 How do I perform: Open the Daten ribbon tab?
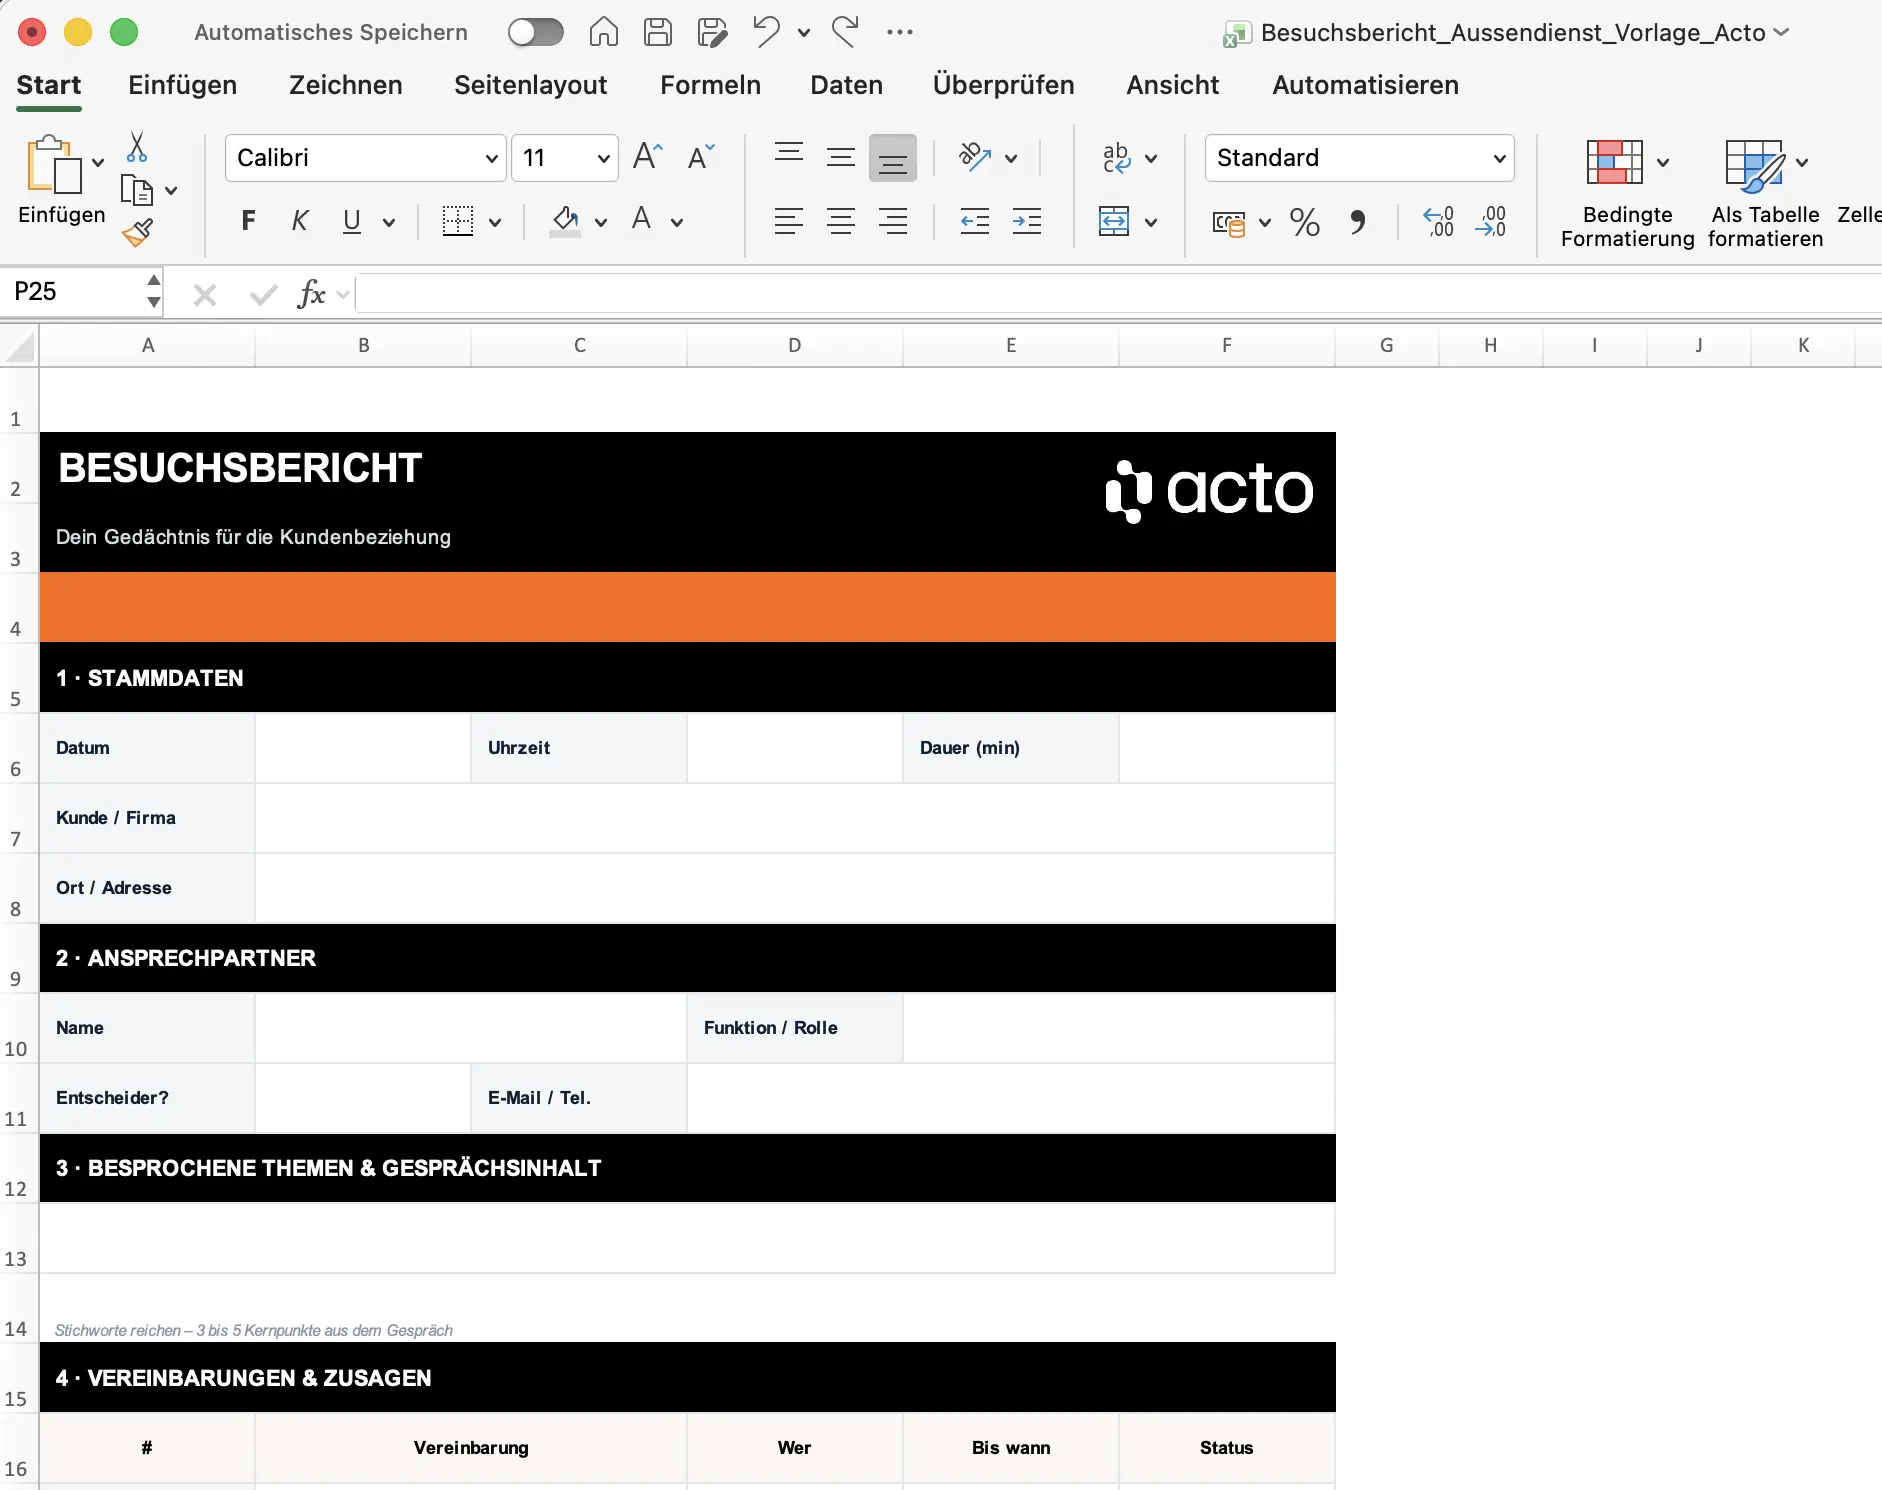[x=846, y=85]
